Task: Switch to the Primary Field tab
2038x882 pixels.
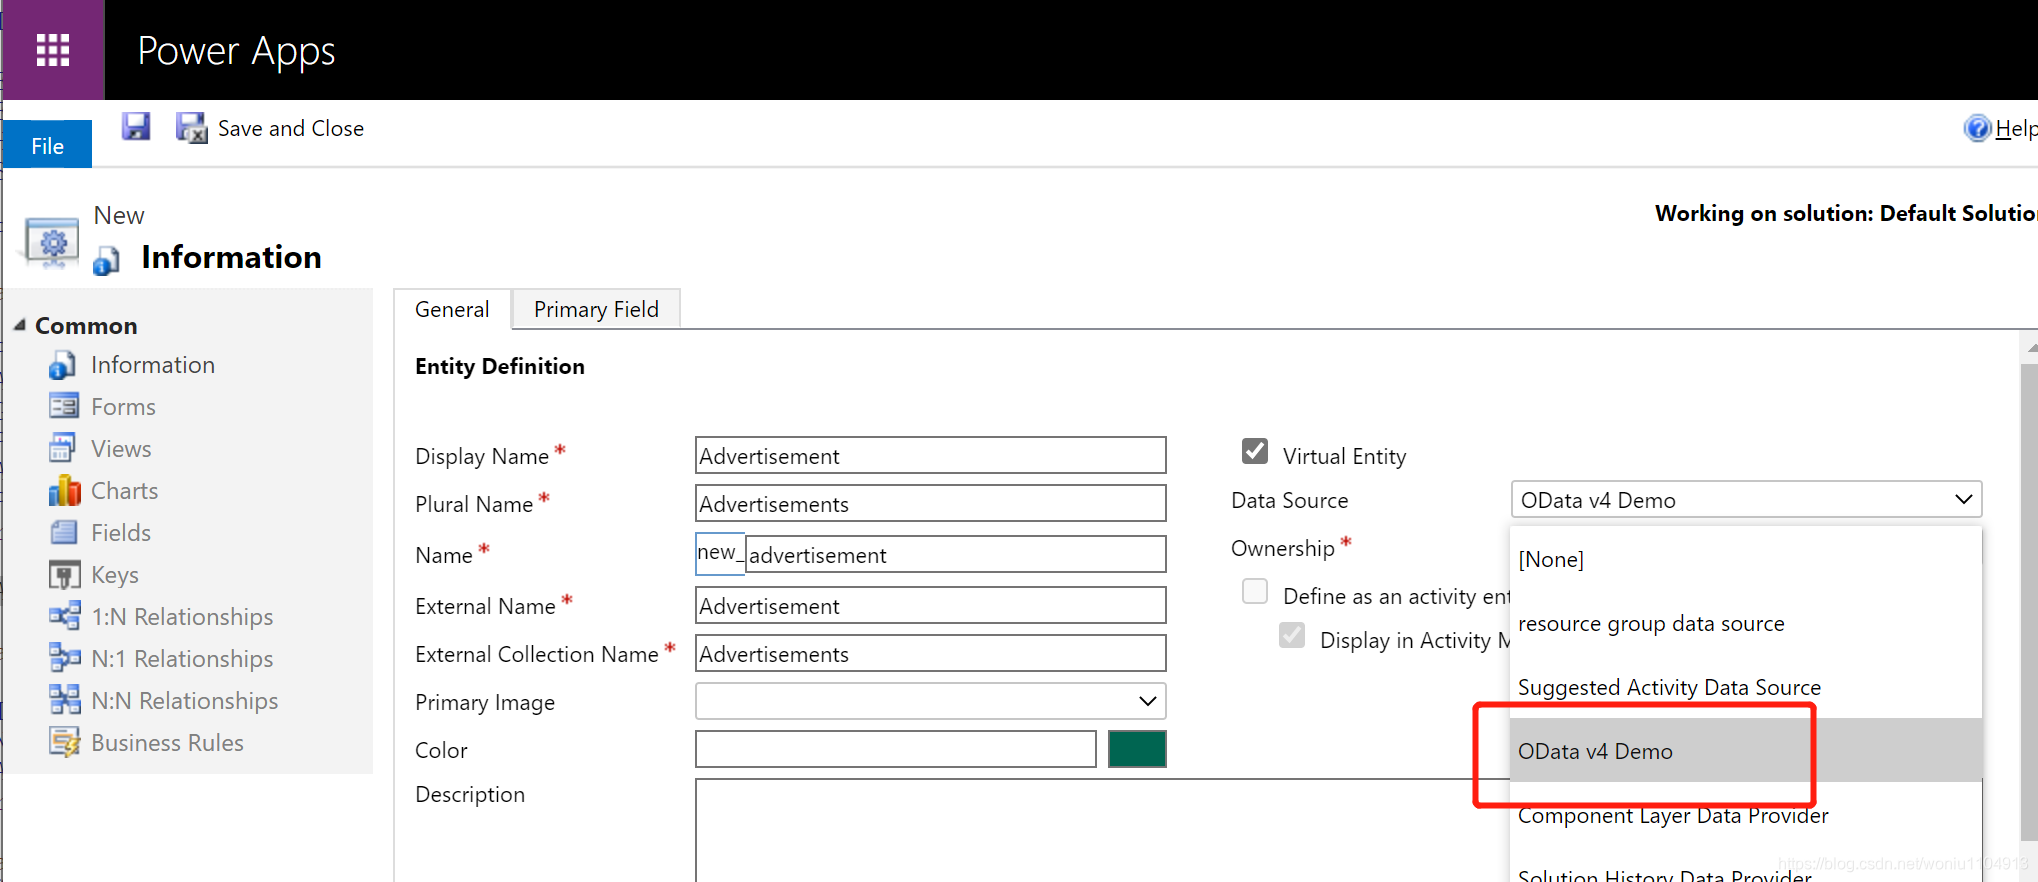Action: (x=596, y=309)
